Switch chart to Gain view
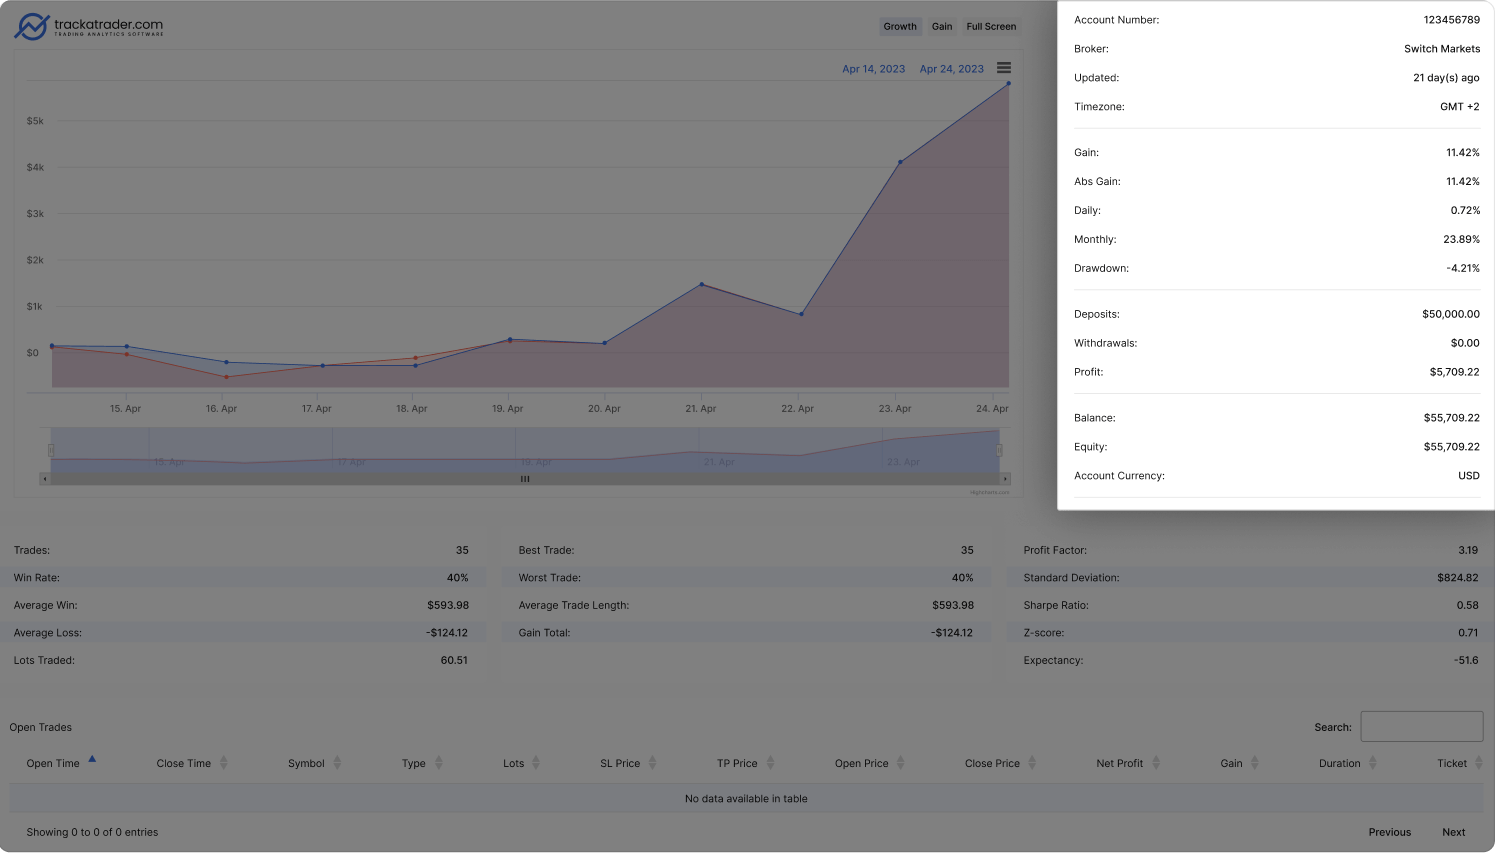 (942, 27)
